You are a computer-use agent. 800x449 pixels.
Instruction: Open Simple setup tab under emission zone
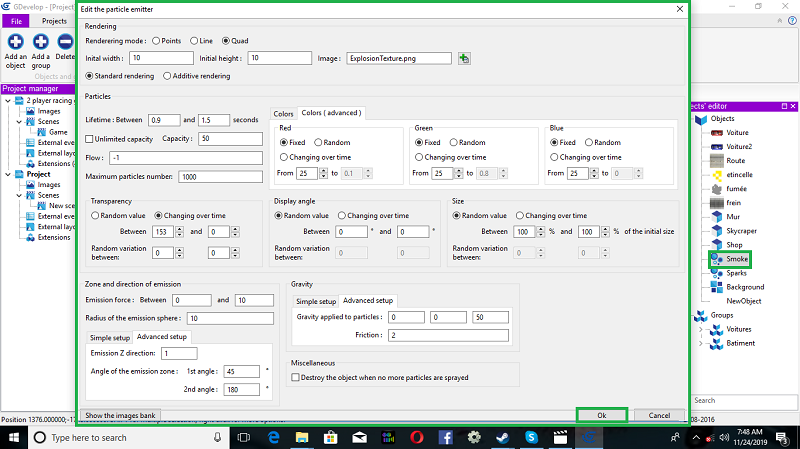110,338
